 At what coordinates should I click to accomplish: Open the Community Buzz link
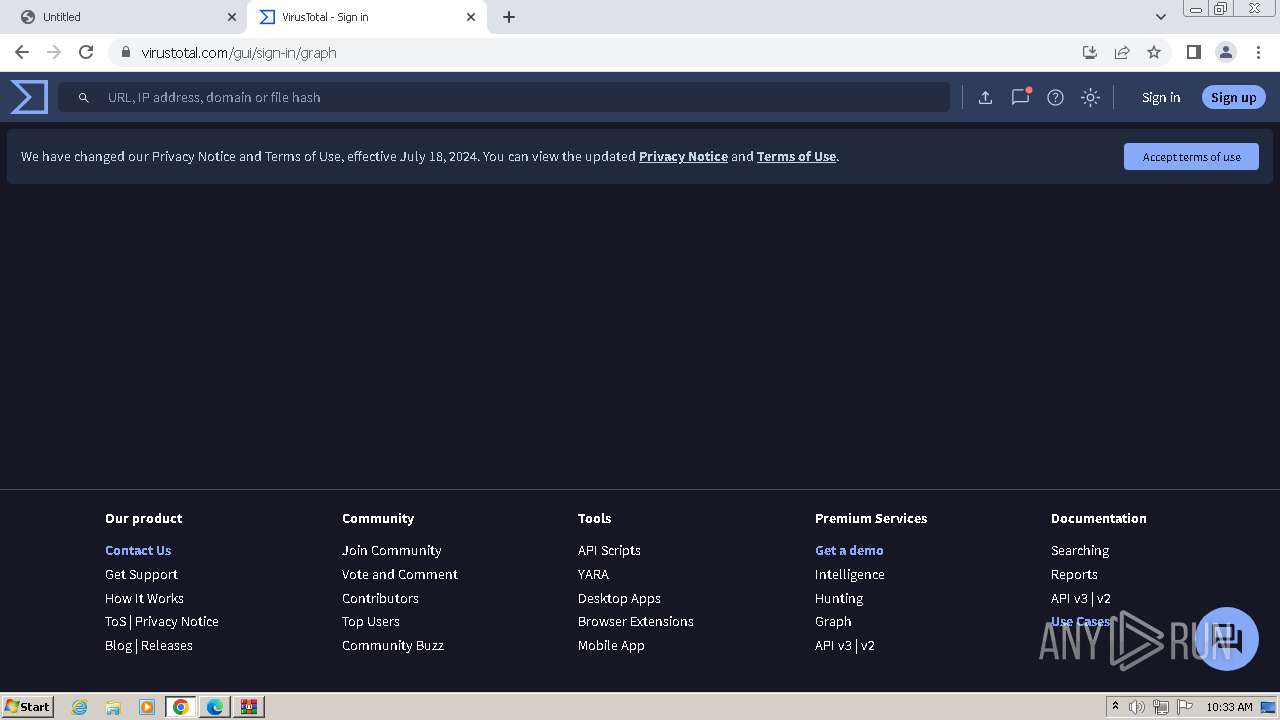(x=393, y=645)
